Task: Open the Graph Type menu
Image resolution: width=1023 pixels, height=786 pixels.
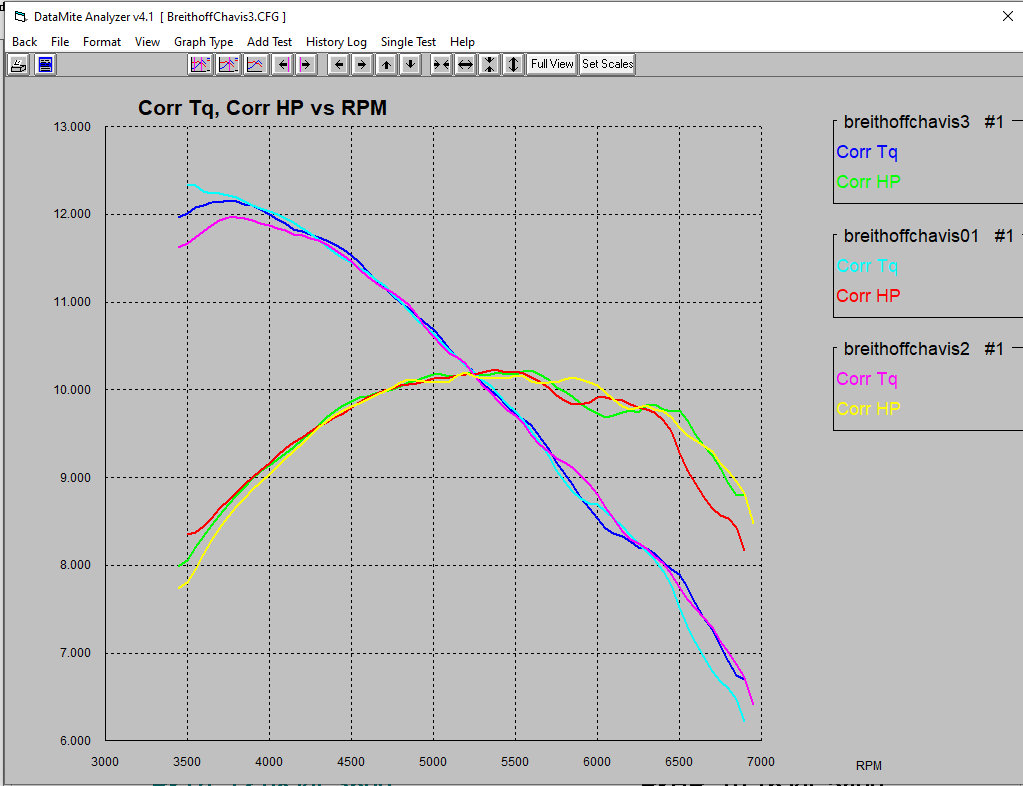Action: pyautogui.click(x=204, y=42)
